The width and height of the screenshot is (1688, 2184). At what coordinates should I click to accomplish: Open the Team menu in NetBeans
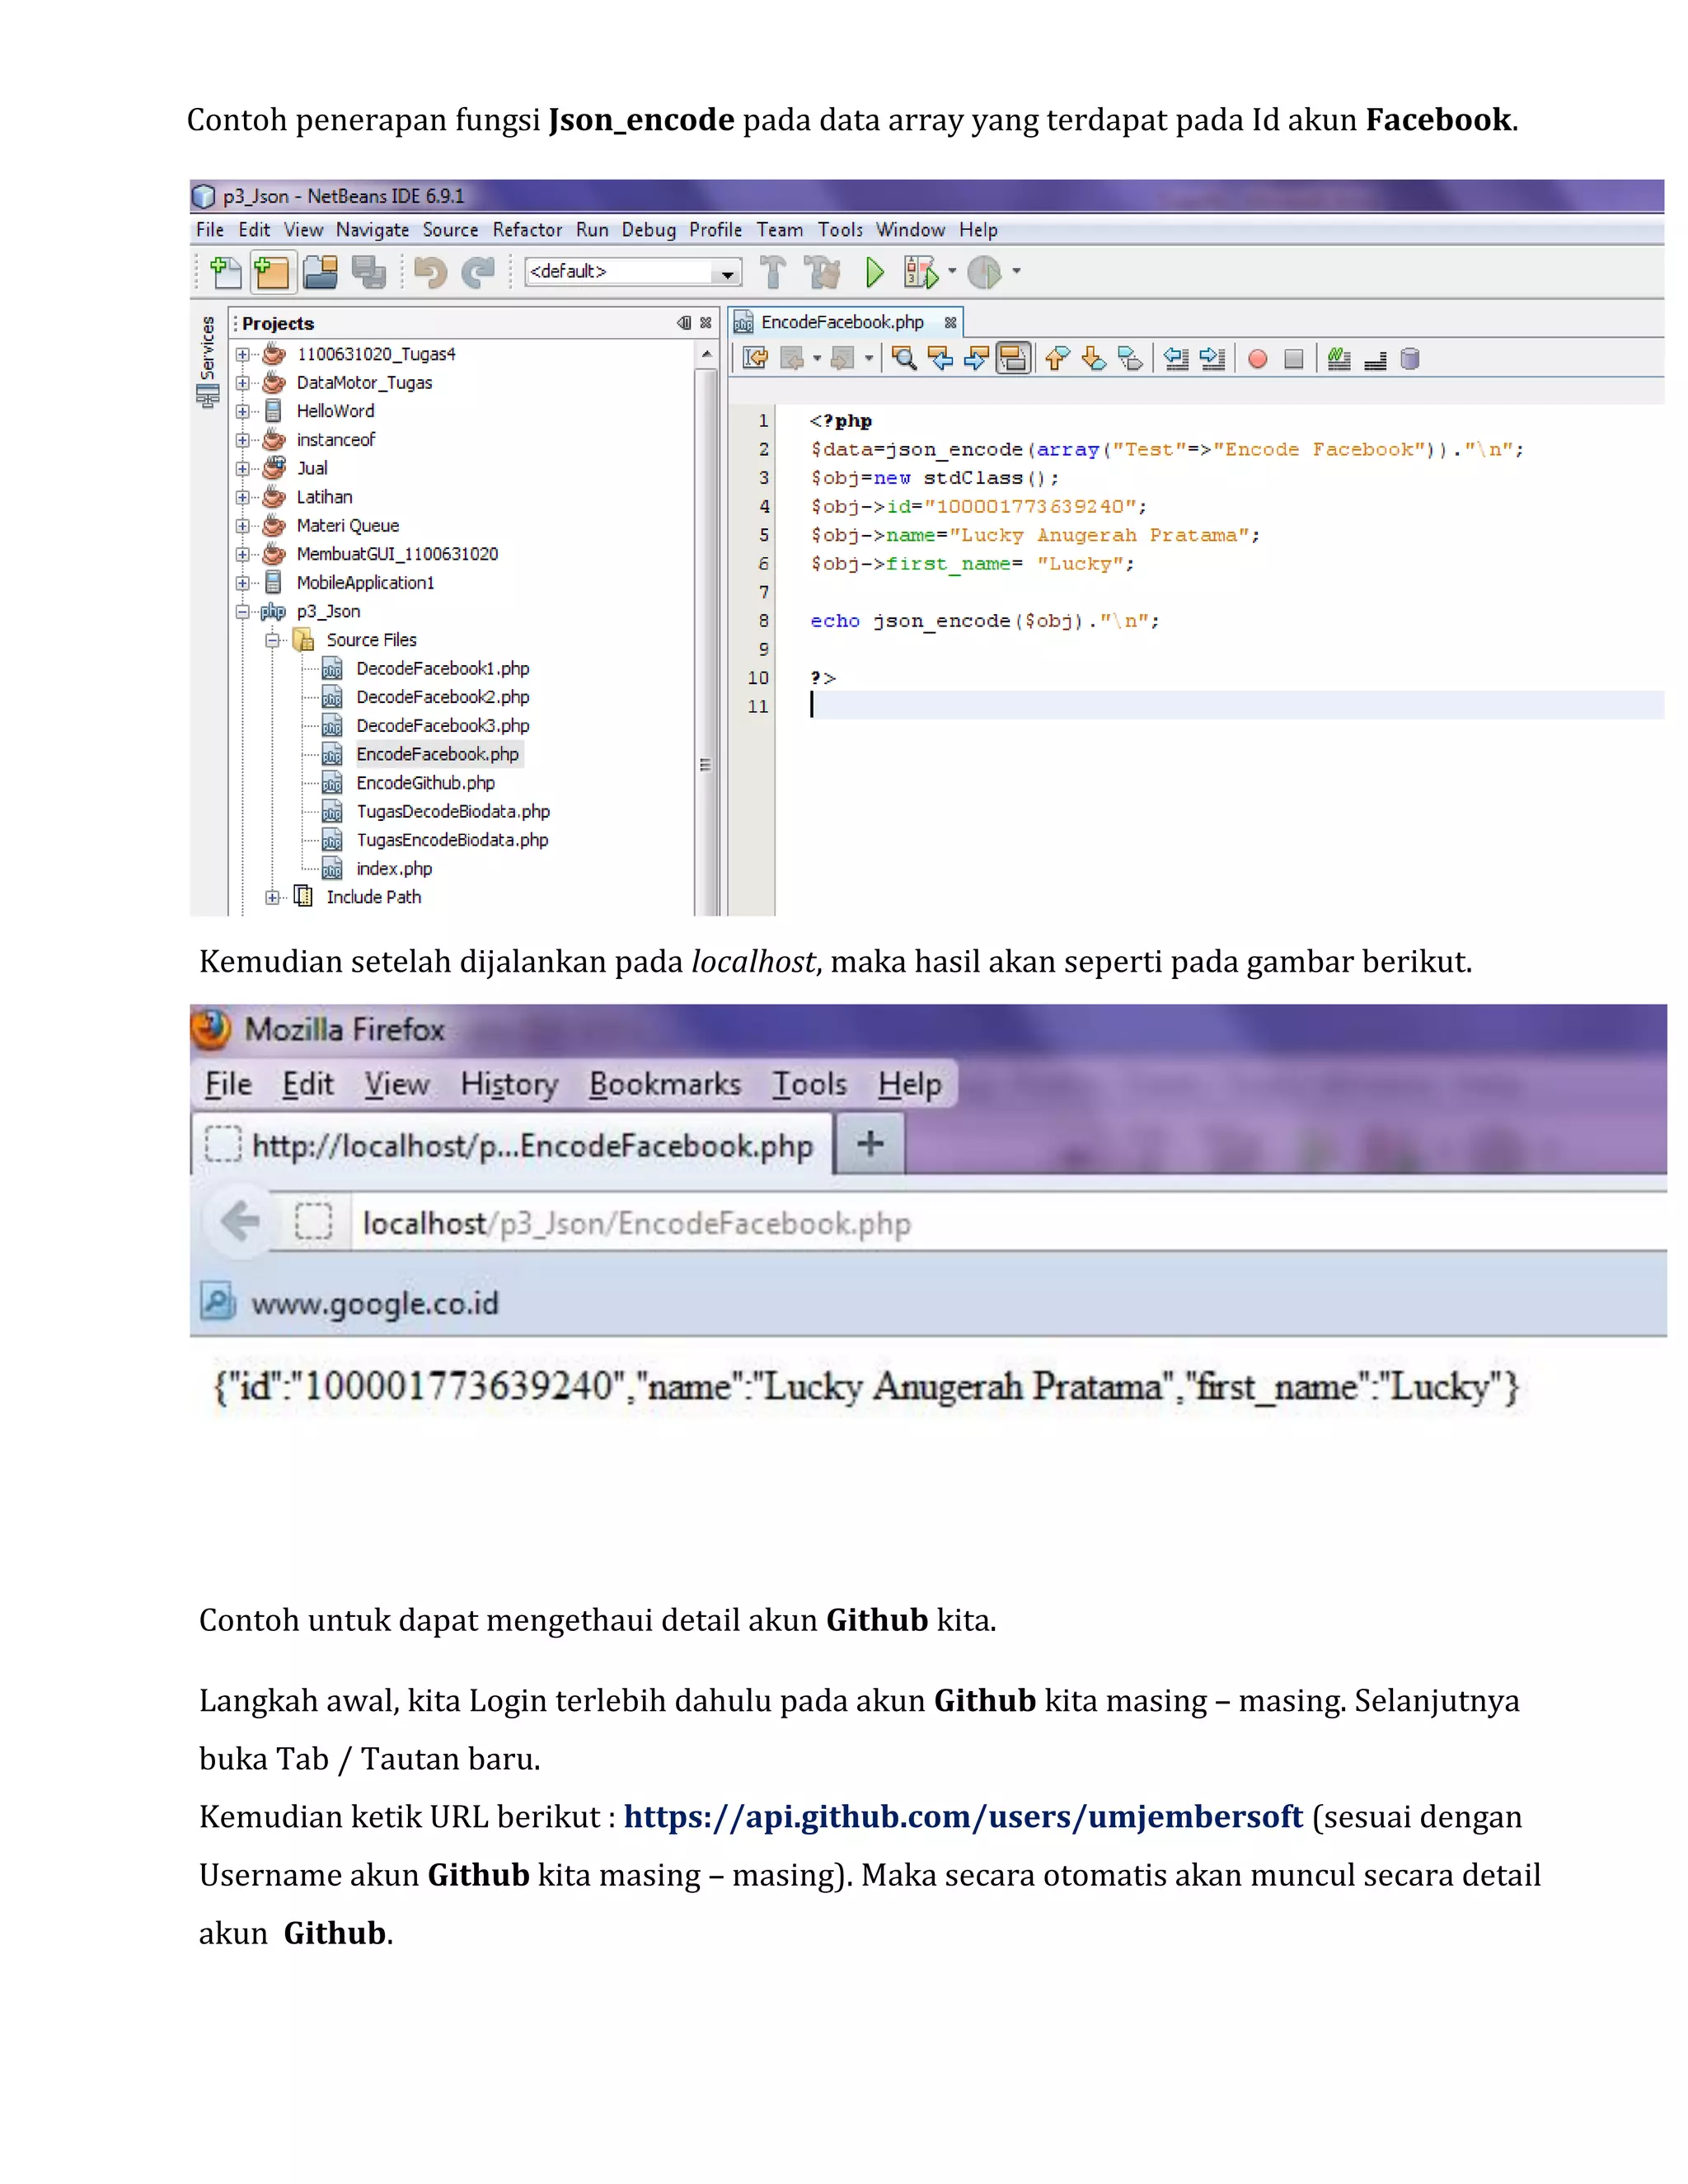779,230
